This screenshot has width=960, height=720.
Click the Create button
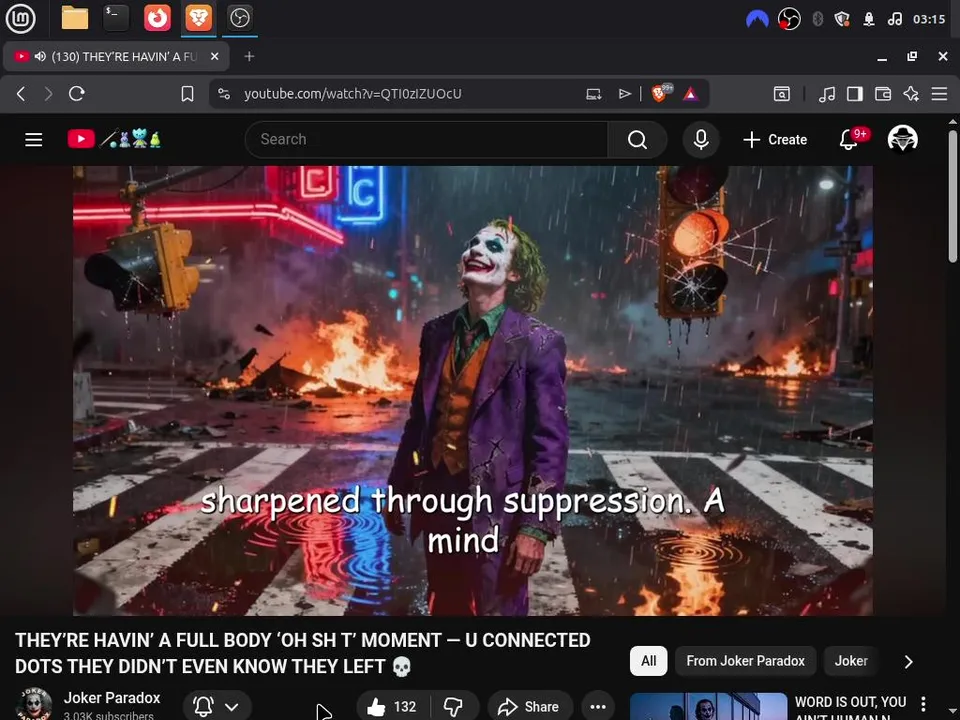click(x=775, y=140)
